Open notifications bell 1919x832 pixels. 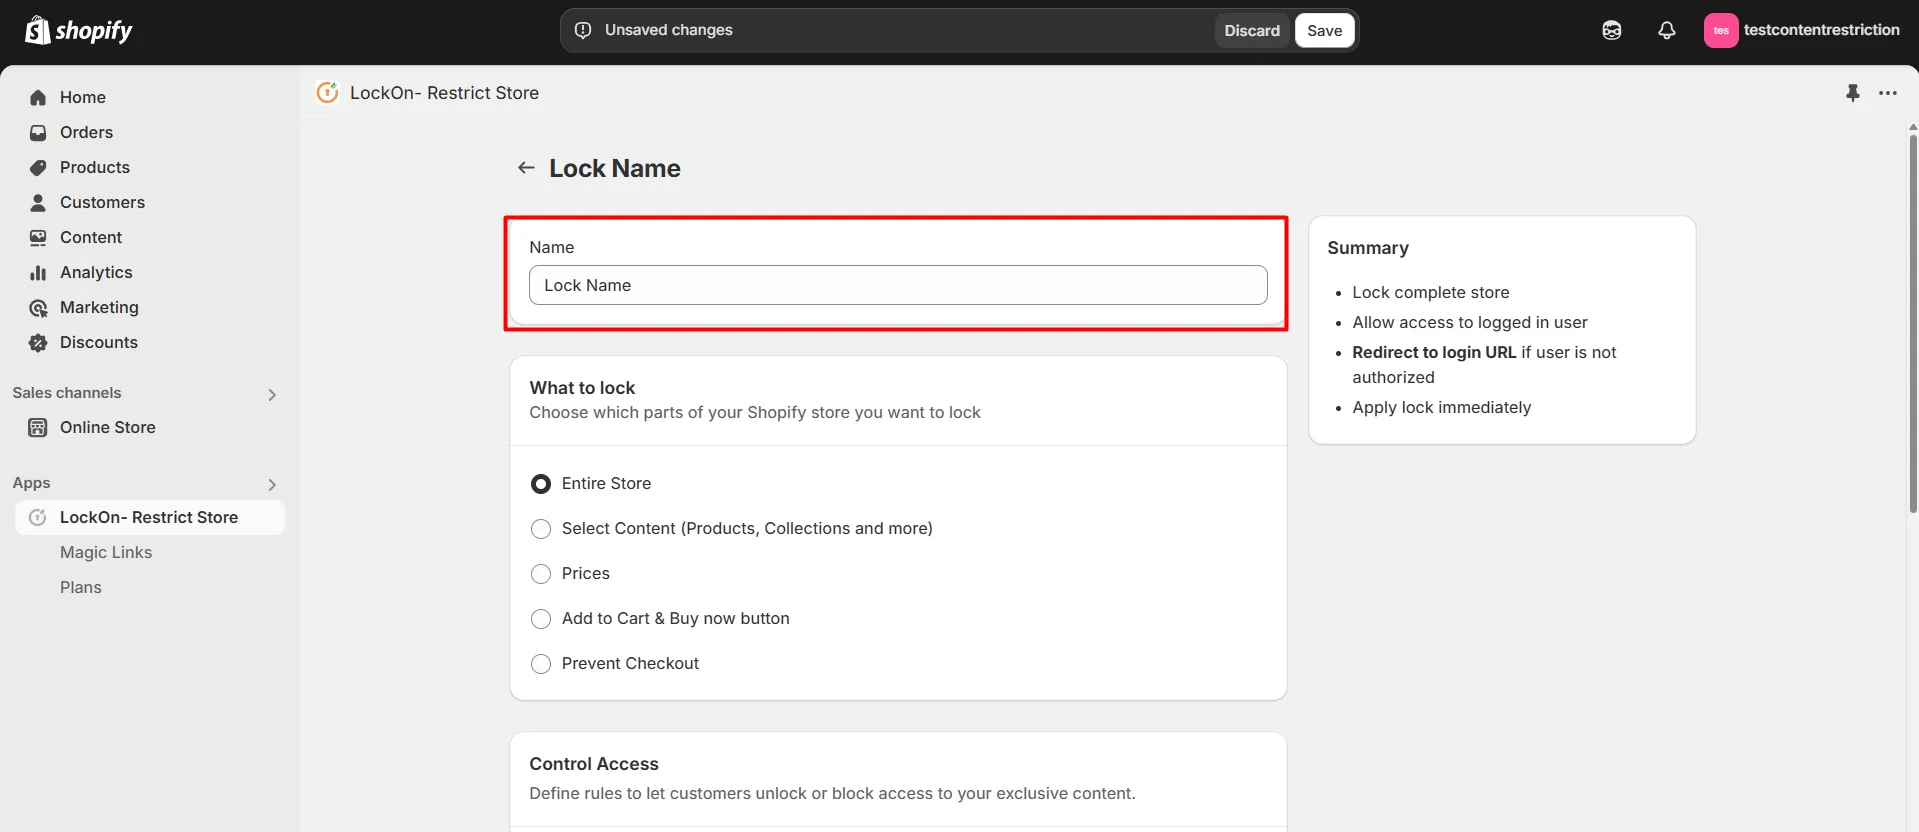point(1667,30)
